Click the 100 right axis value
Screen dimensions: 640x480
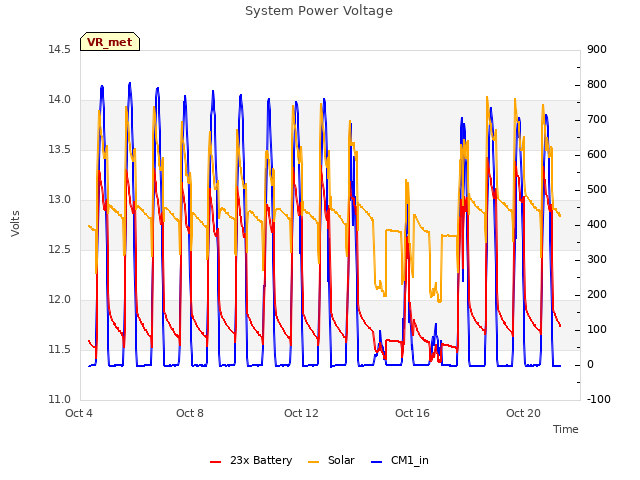597,330
